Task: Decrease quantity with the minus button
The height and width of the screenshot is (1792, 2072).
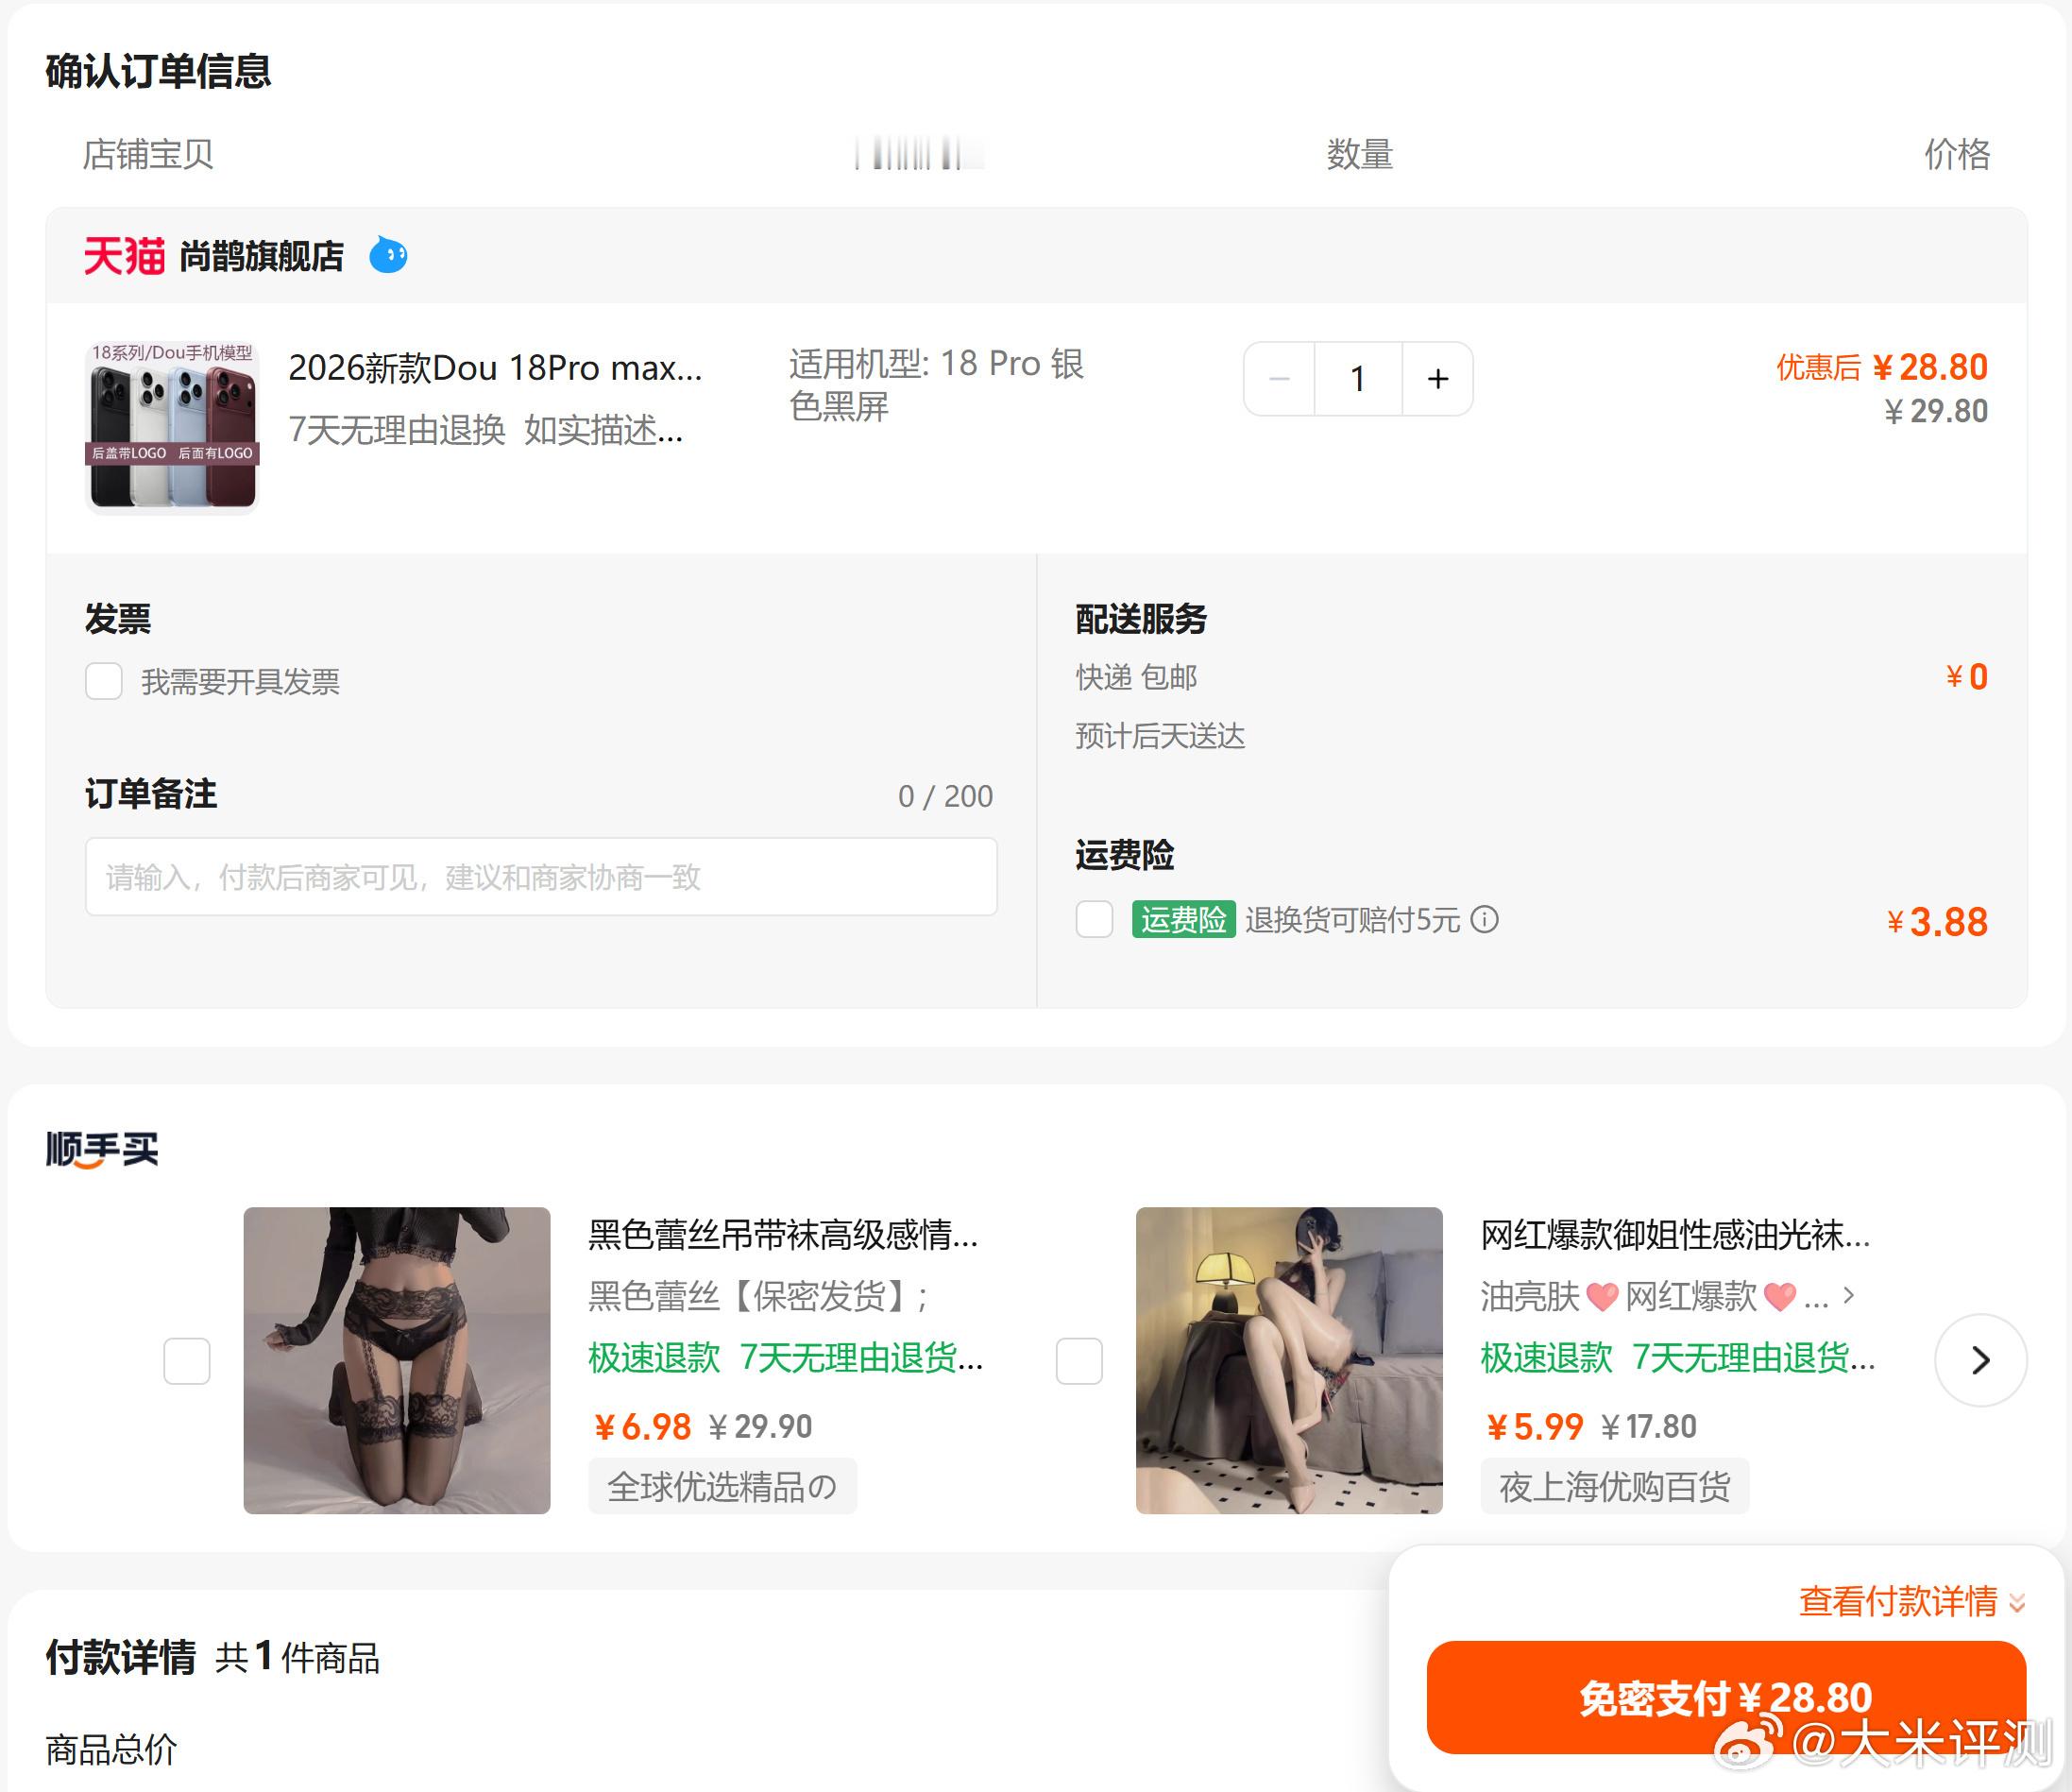Action: (x=1279, y=379)
